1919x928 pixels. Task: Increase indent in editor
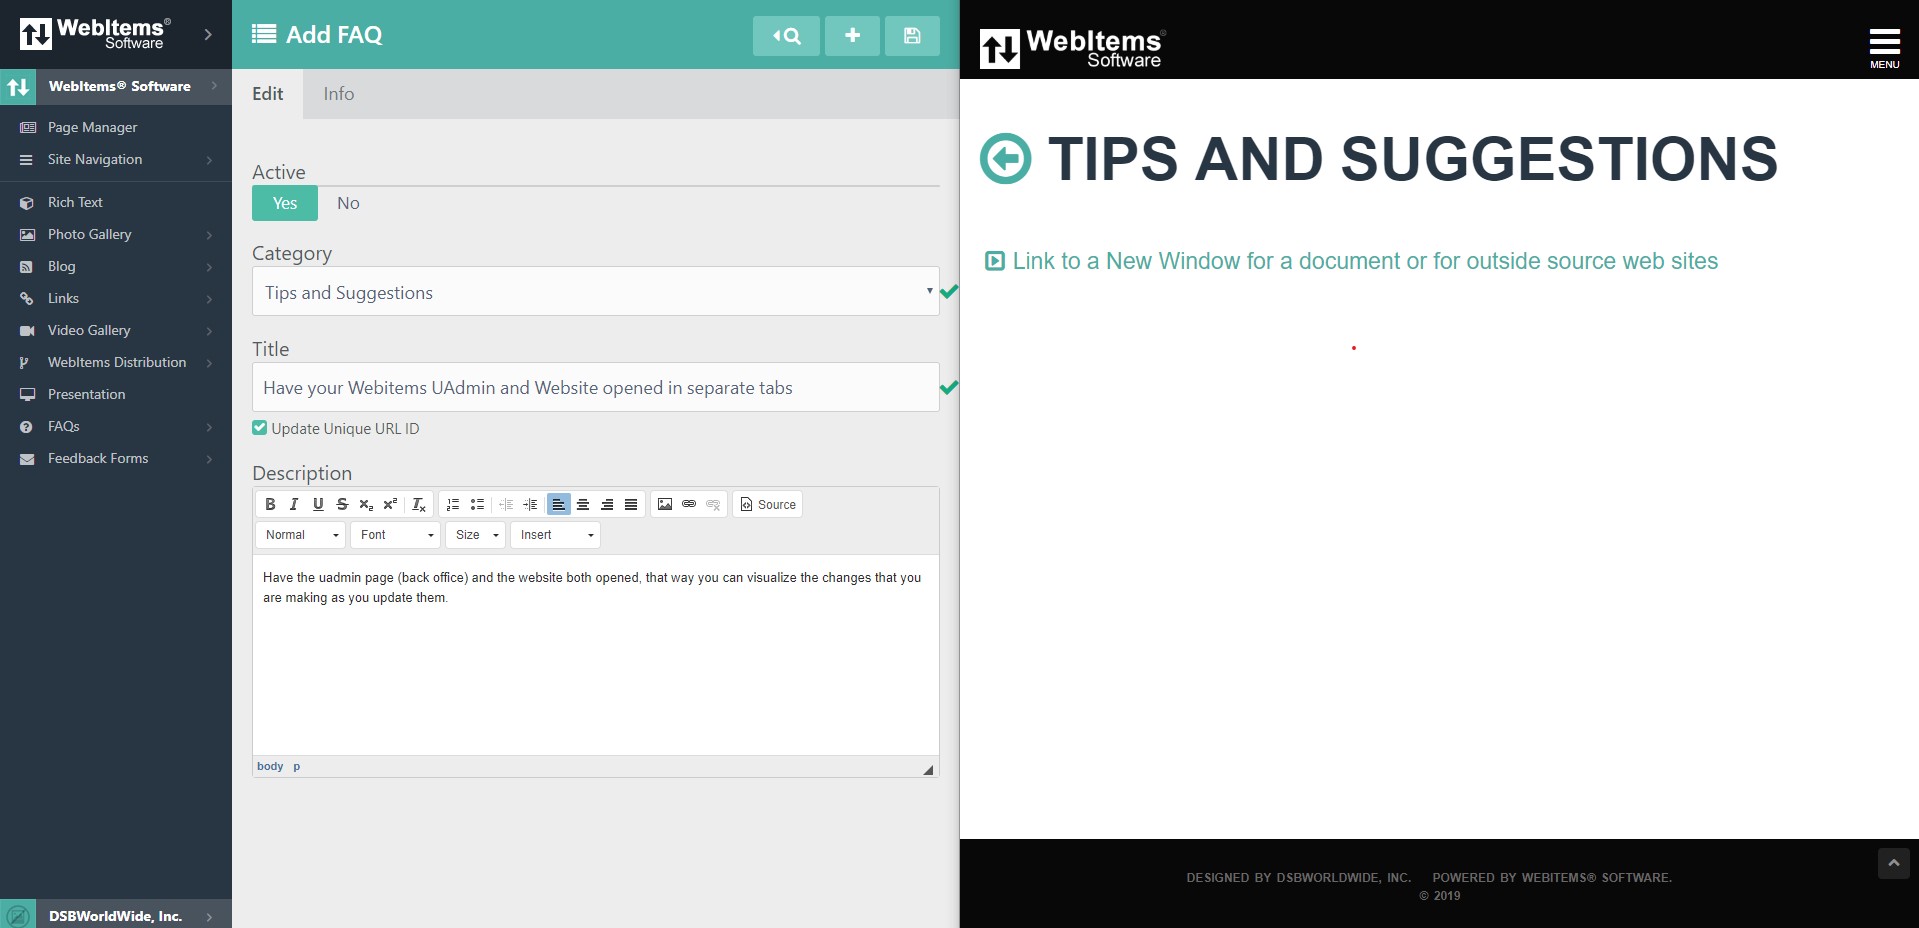coord(530,504)
